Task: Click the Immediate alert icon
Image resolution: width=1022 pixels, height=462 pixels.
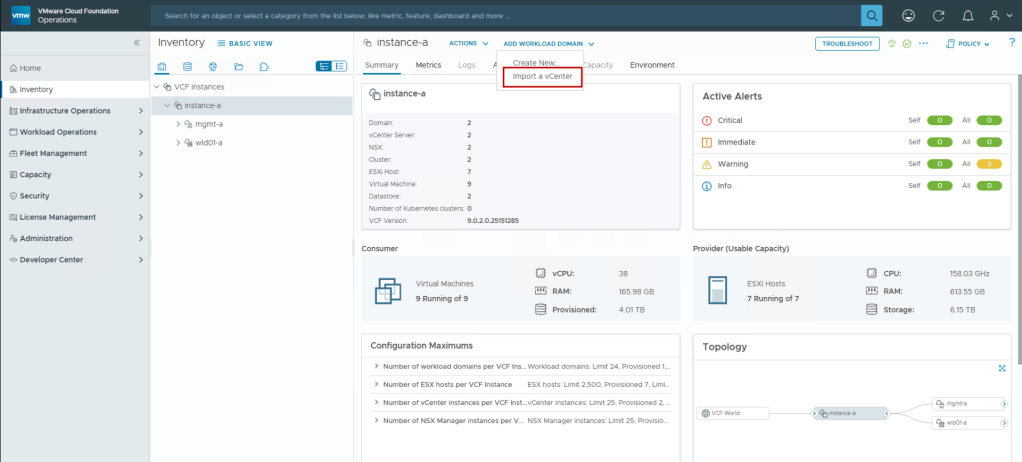Action: click(707, 142)
